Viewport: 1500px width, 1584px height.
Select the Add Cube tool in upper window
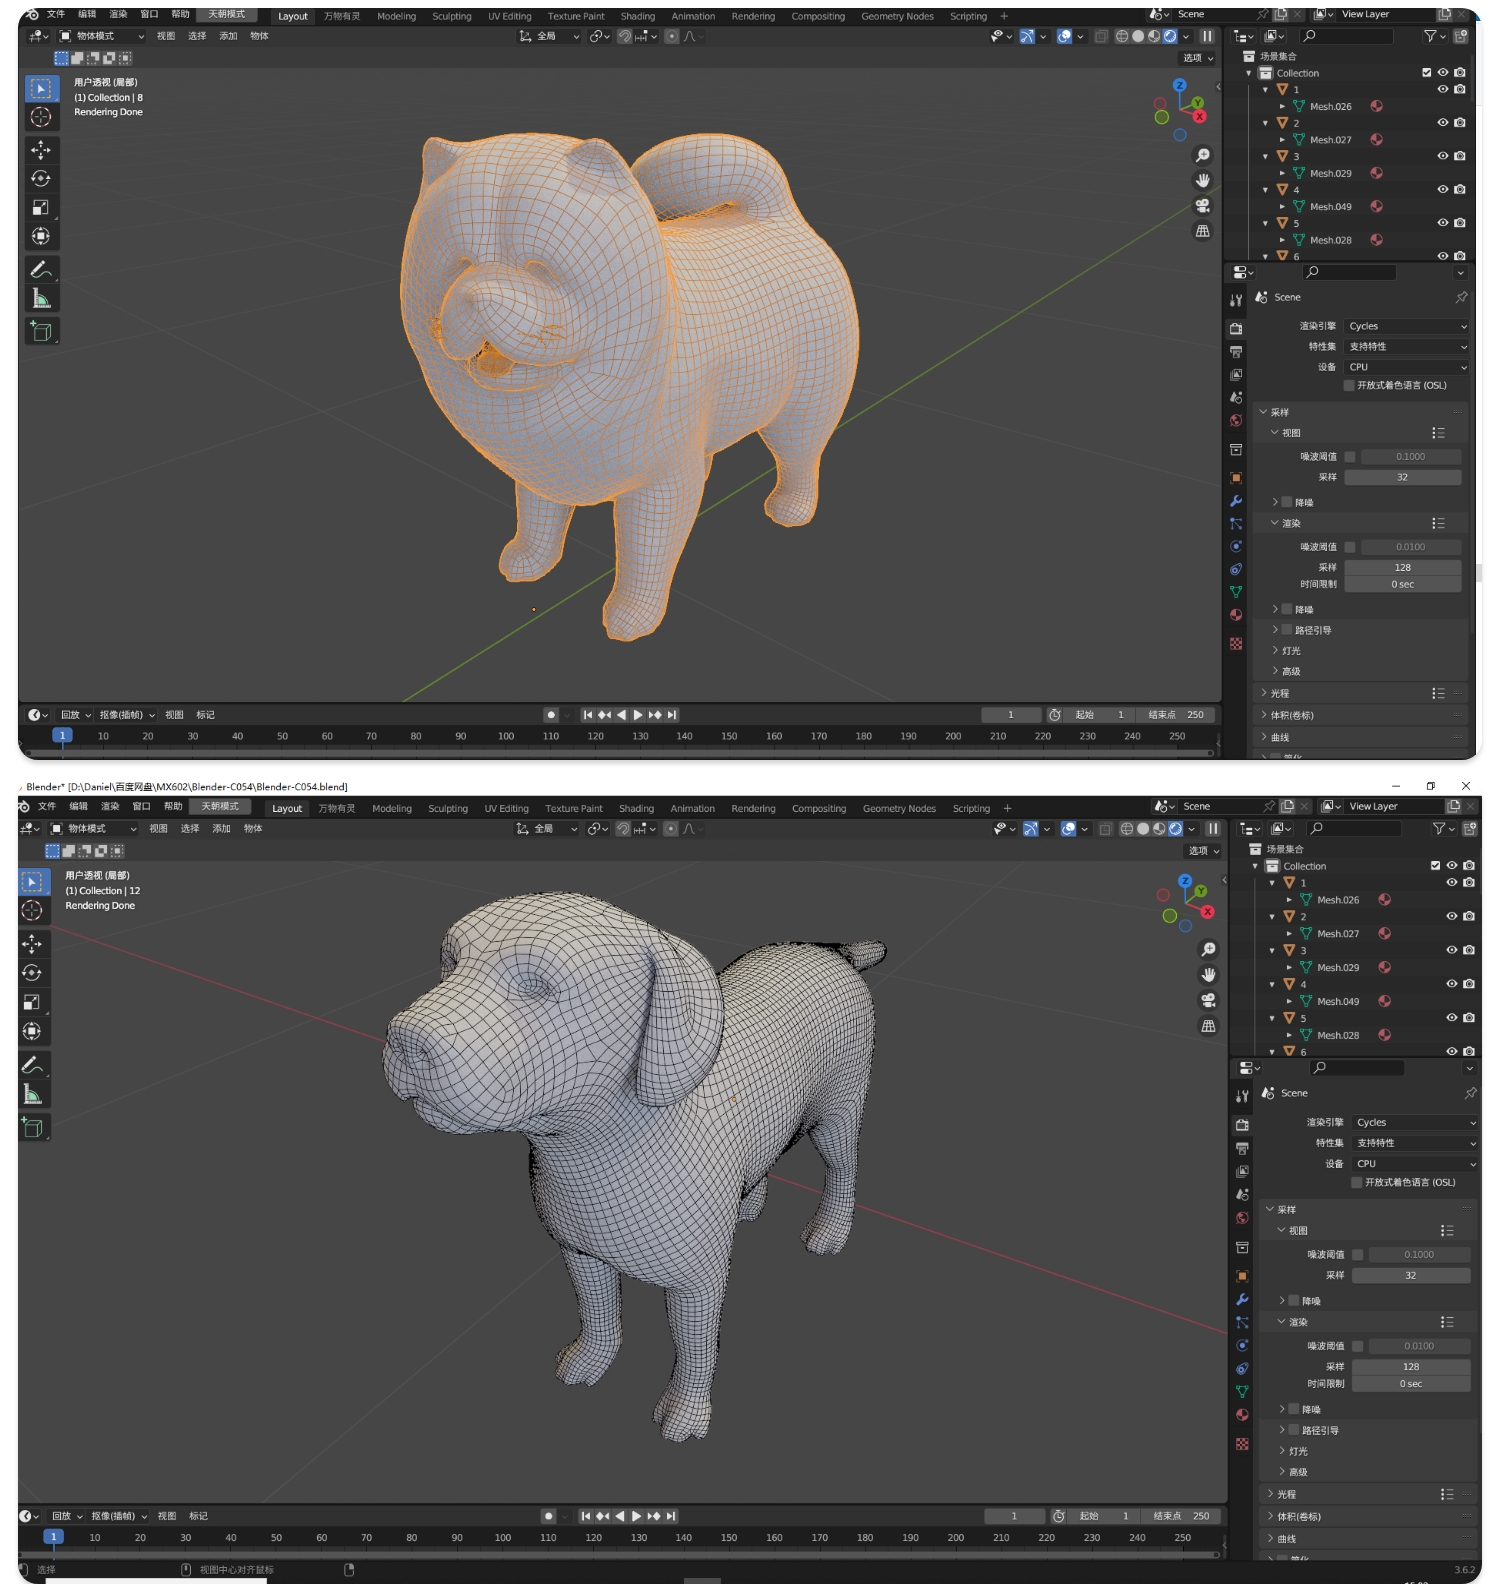(41, 331)
